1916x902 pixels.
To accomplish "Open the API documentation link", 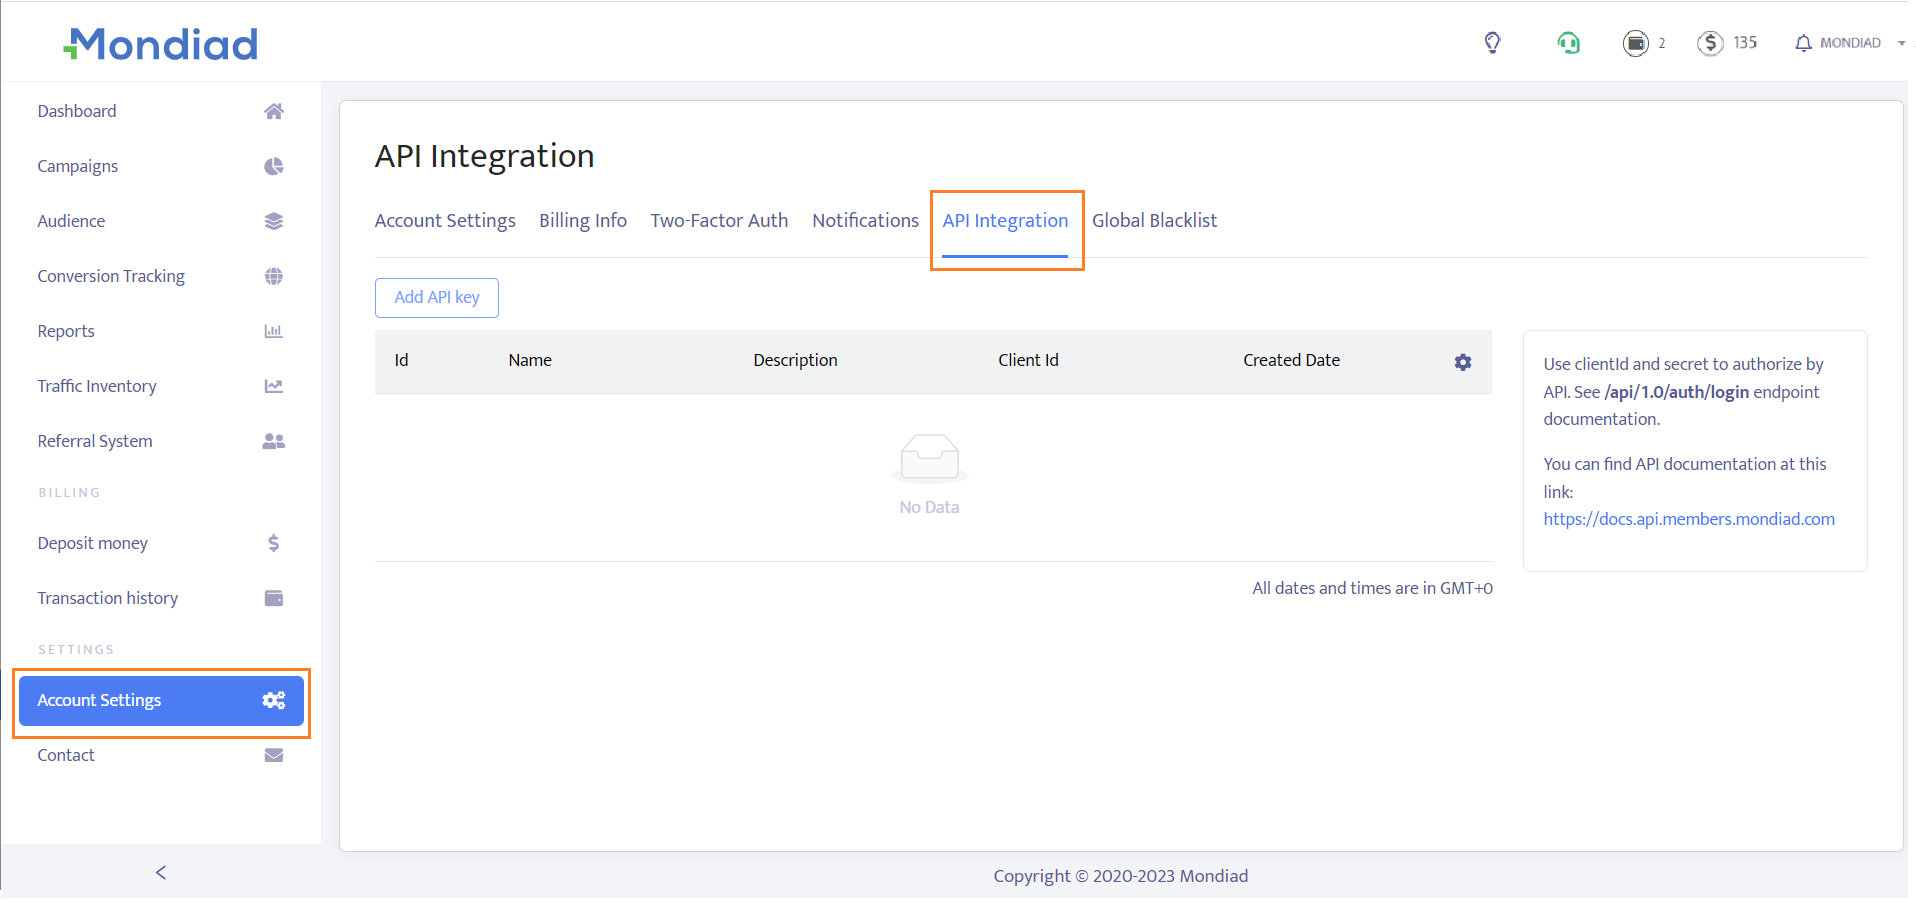I will 1688,519.
